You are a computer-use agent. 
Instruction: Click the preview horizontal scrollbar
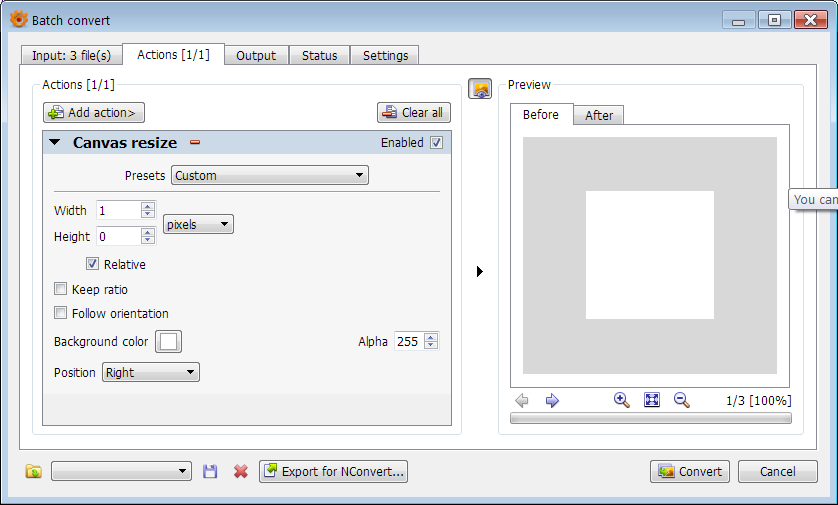650,418
